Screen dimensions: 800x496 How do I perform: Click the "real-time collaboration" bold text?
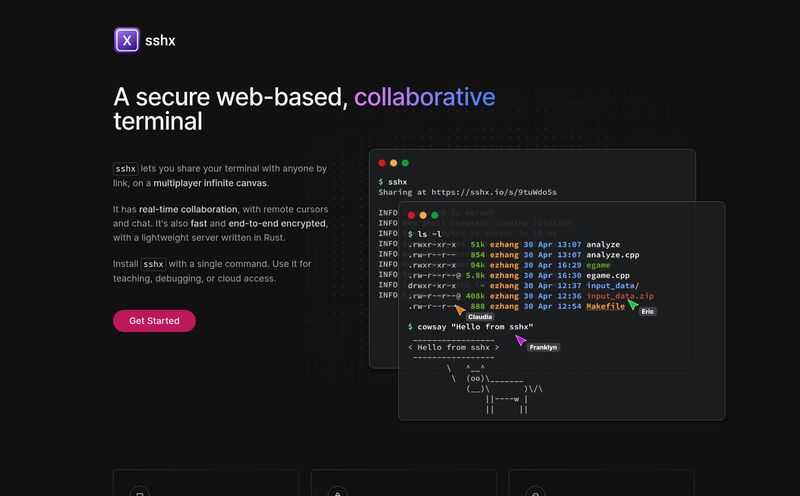(x=188, y=209)
